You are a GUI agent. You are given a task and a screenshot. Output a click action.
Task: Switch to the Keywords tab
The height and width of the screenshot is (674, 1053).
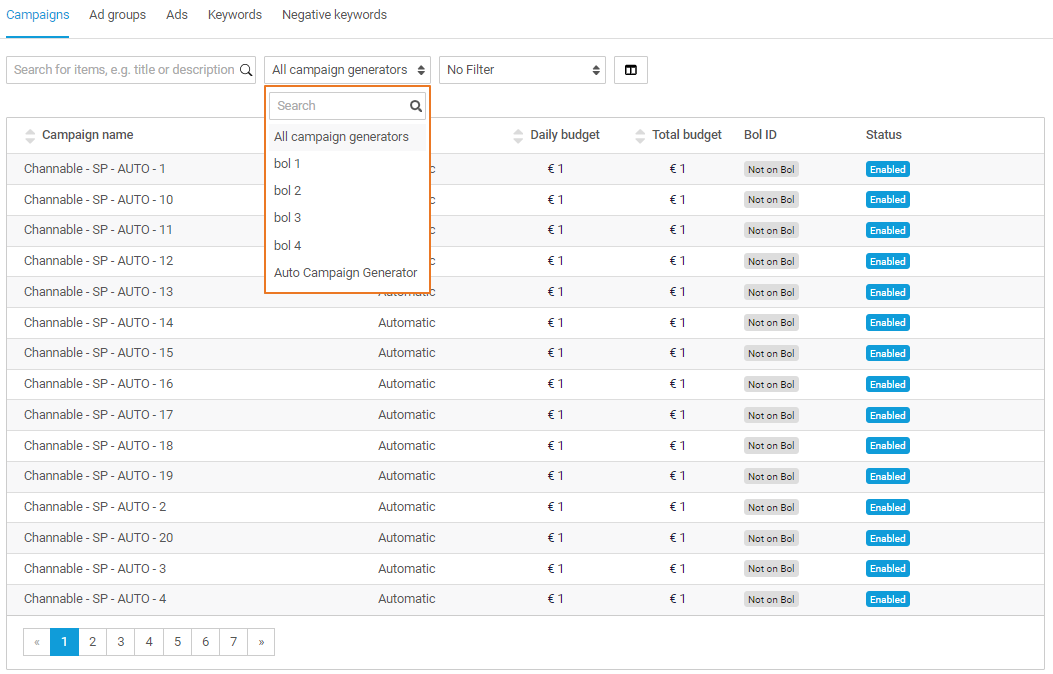[x=235, y=15]
